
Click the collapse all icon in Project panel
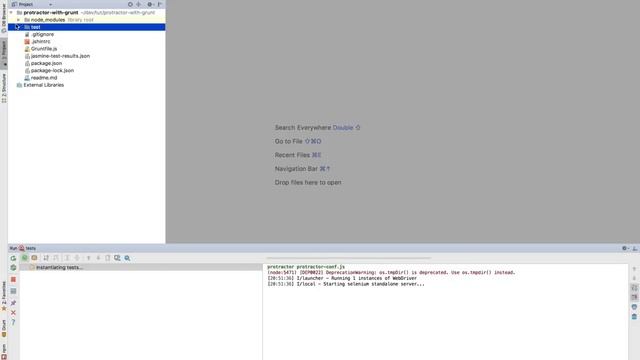tap(139, 4)
